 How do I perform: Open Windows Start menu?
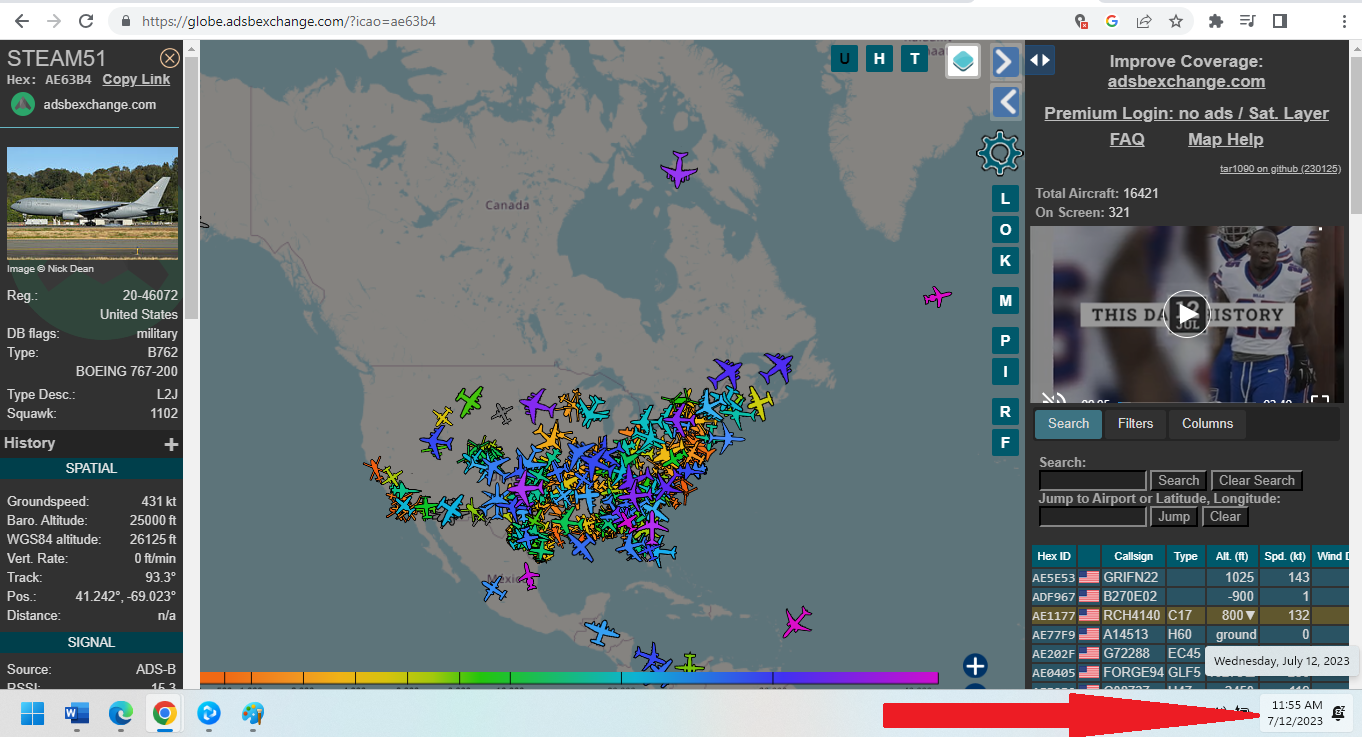32,714
